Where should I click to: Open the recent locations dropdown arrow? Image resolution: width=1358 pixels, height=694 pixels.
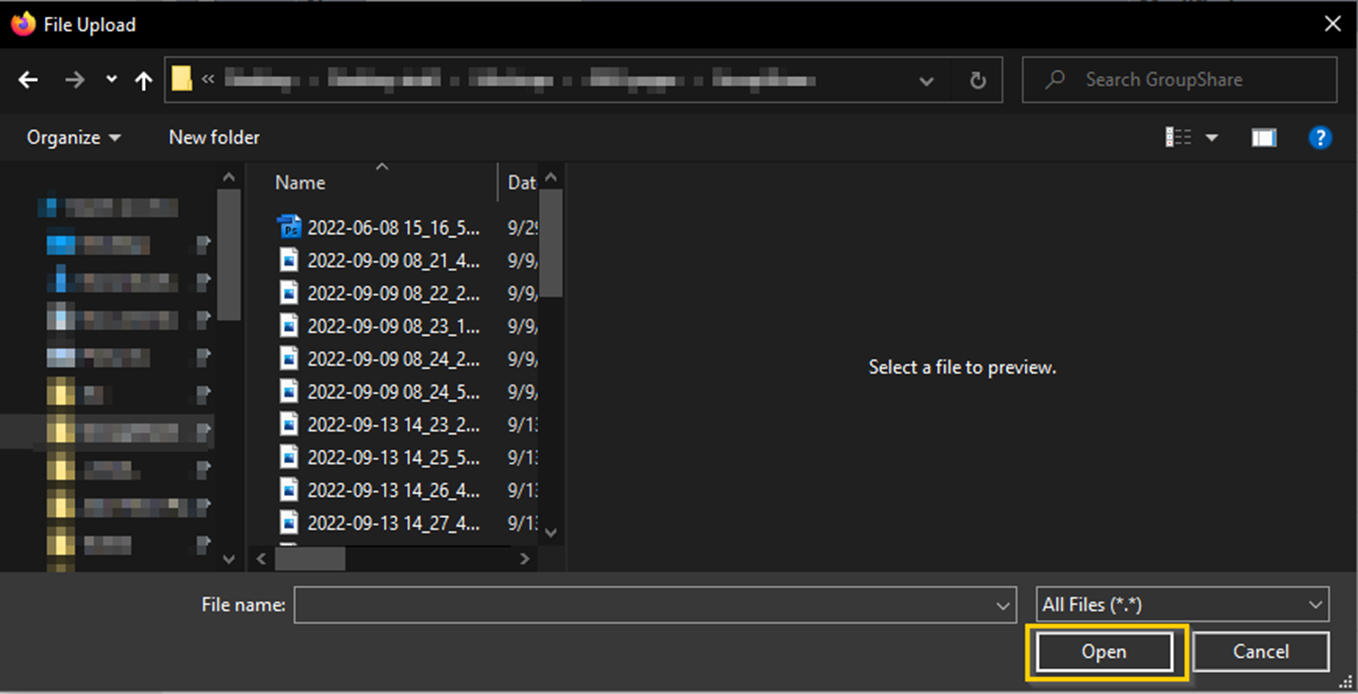click(111, 80)
